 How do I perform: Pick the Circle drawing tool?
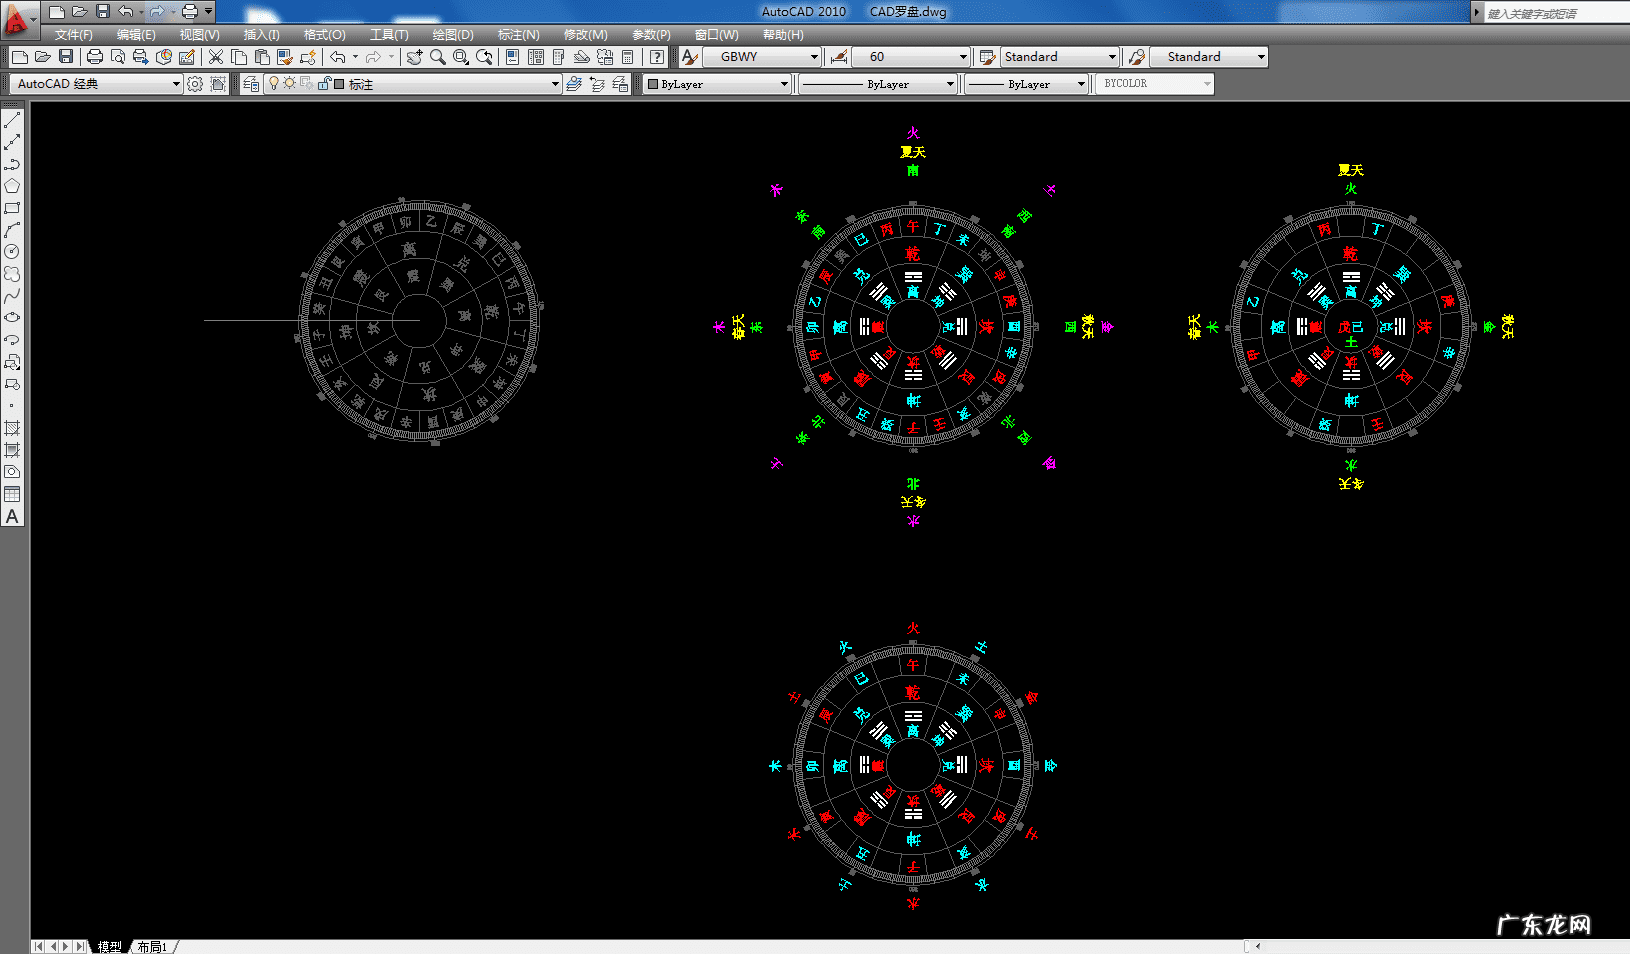[x=12, y=252]
